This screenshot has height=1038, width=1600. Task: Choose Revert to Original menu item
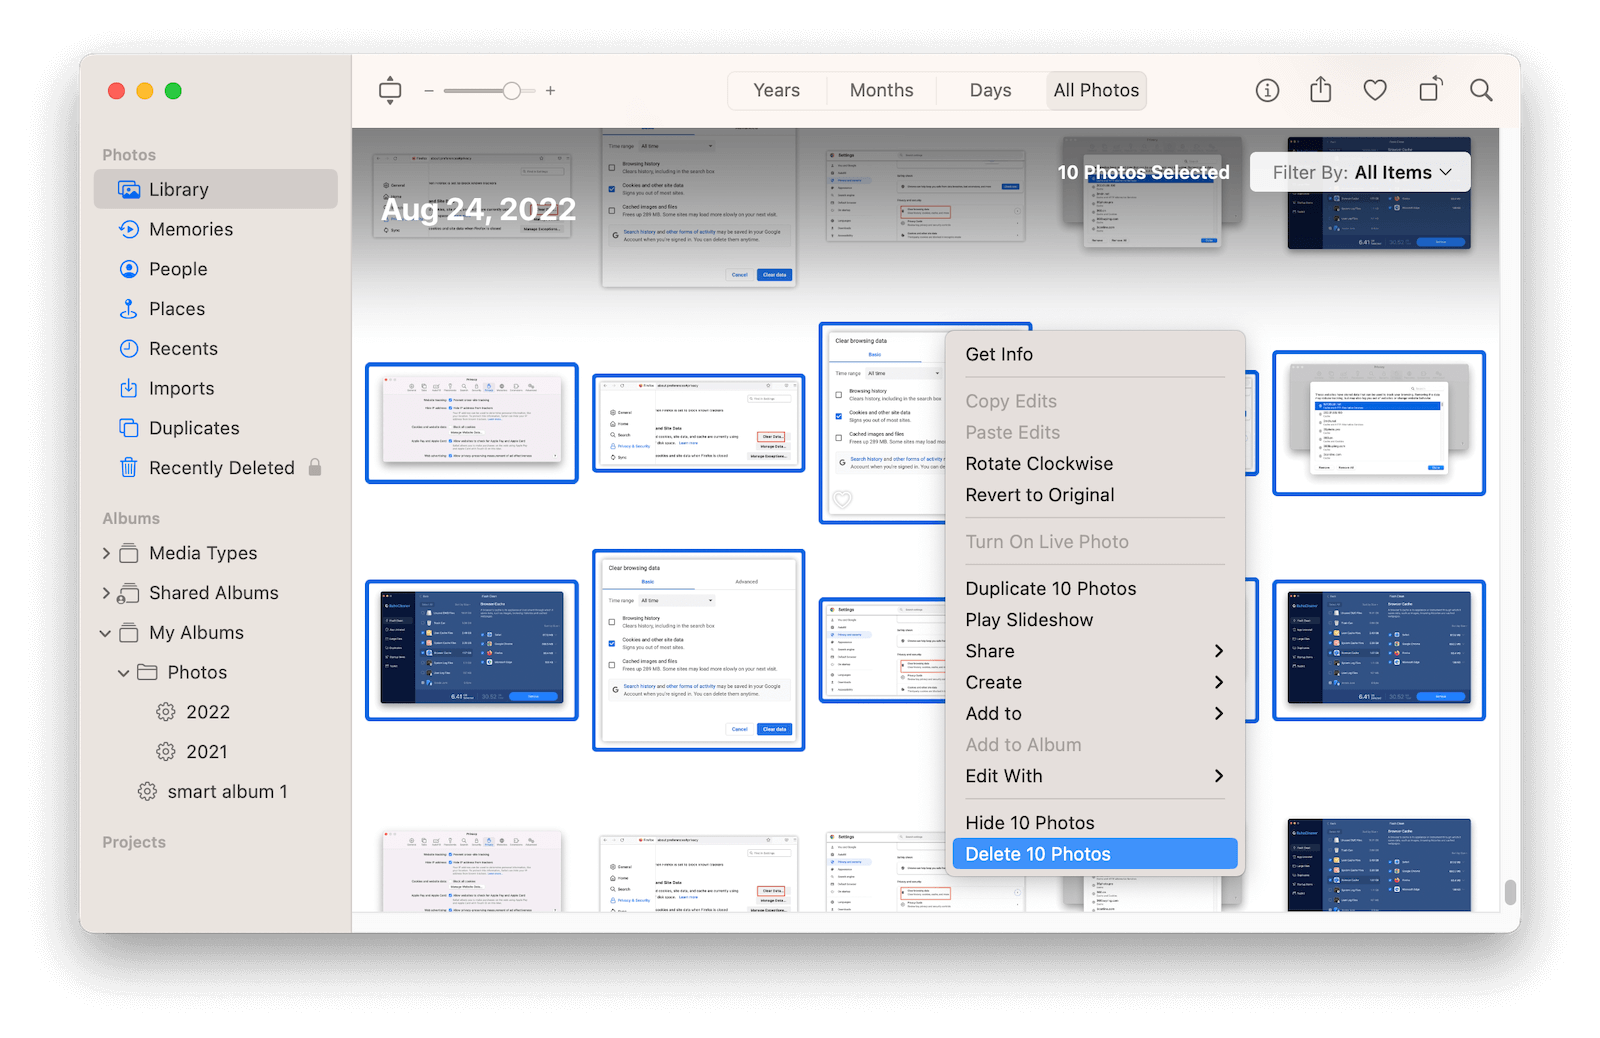(1095, 495)
